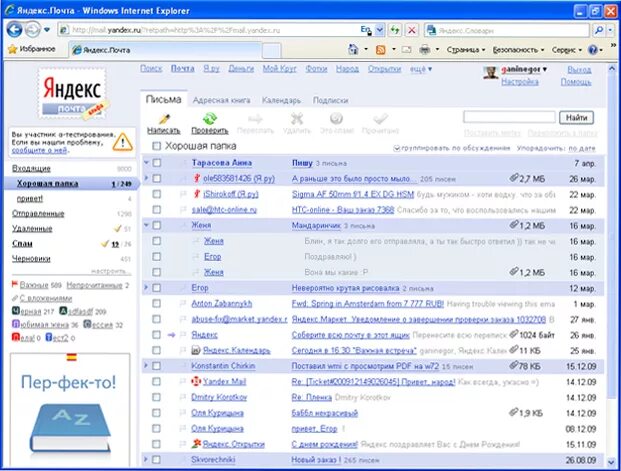
Task: Click the browser Stop red X icon
Action: click(412, 30)
